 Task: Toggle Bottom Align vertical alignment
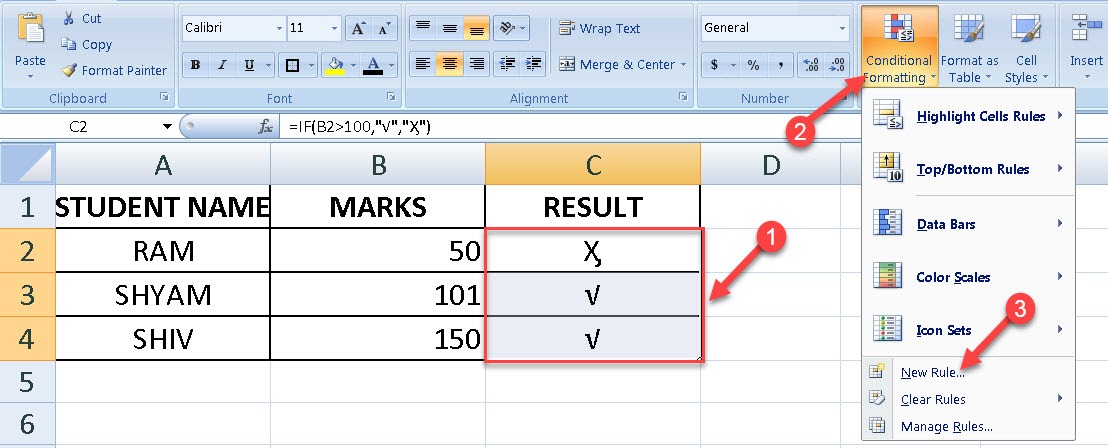click(x=477, y=28)
